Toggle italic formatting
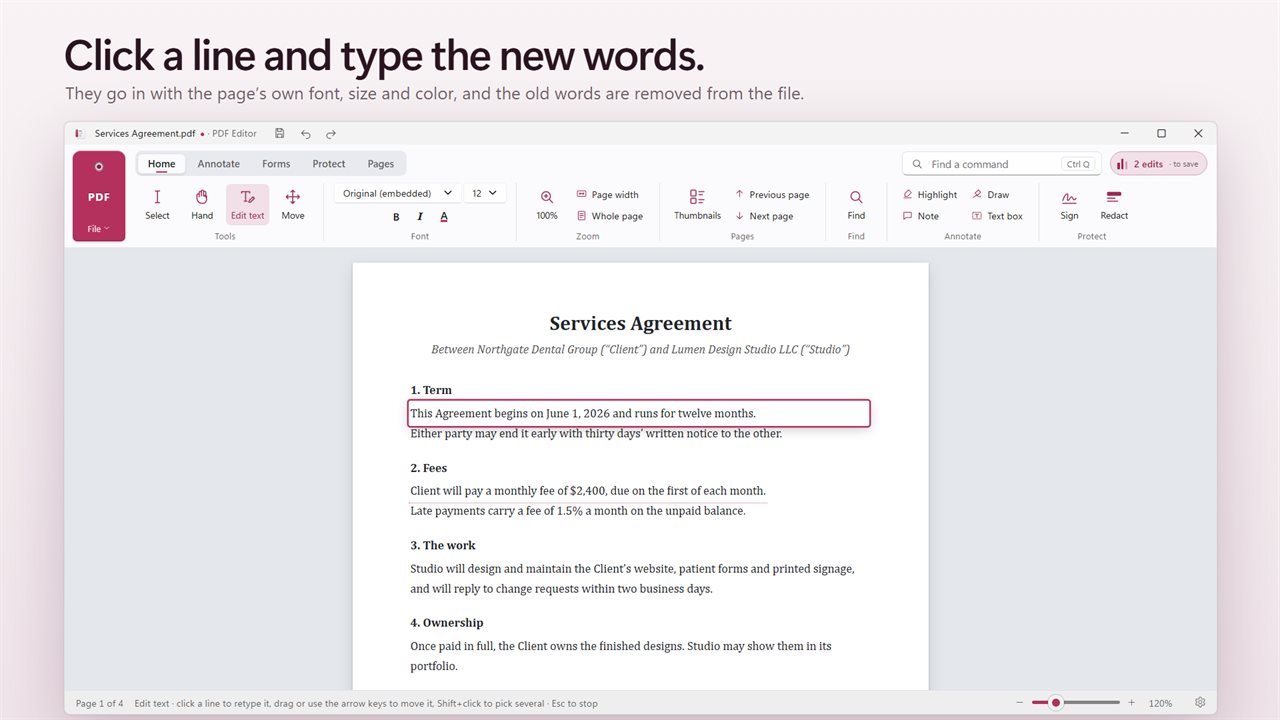 point(420,217)
